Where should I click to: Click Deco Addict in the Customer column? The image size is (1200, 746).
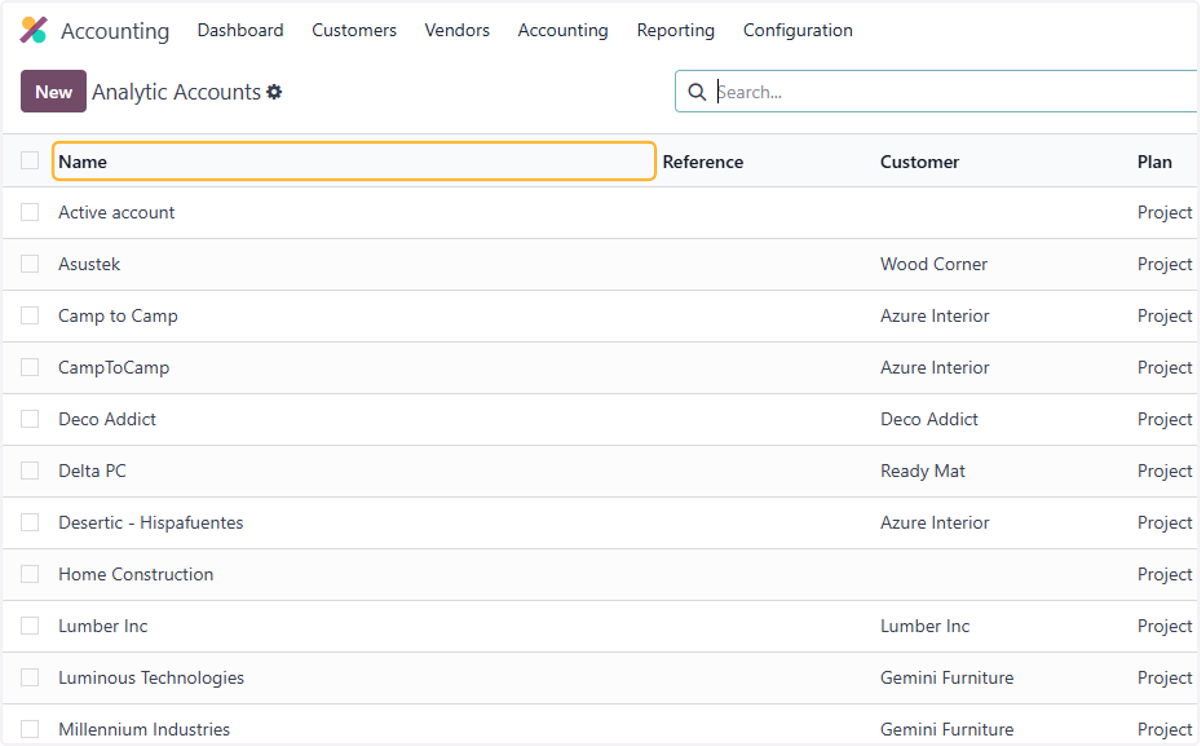tap(929, 419)
